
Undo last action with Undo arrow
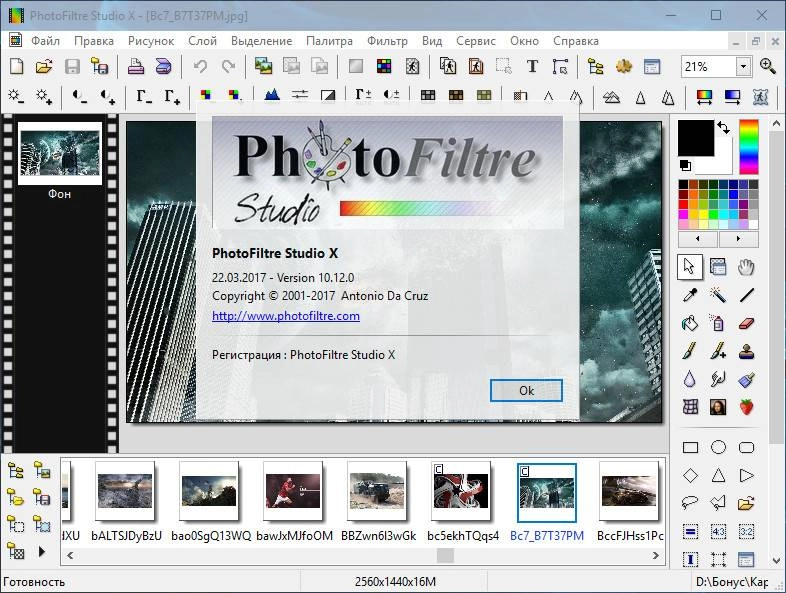[201, 67]
